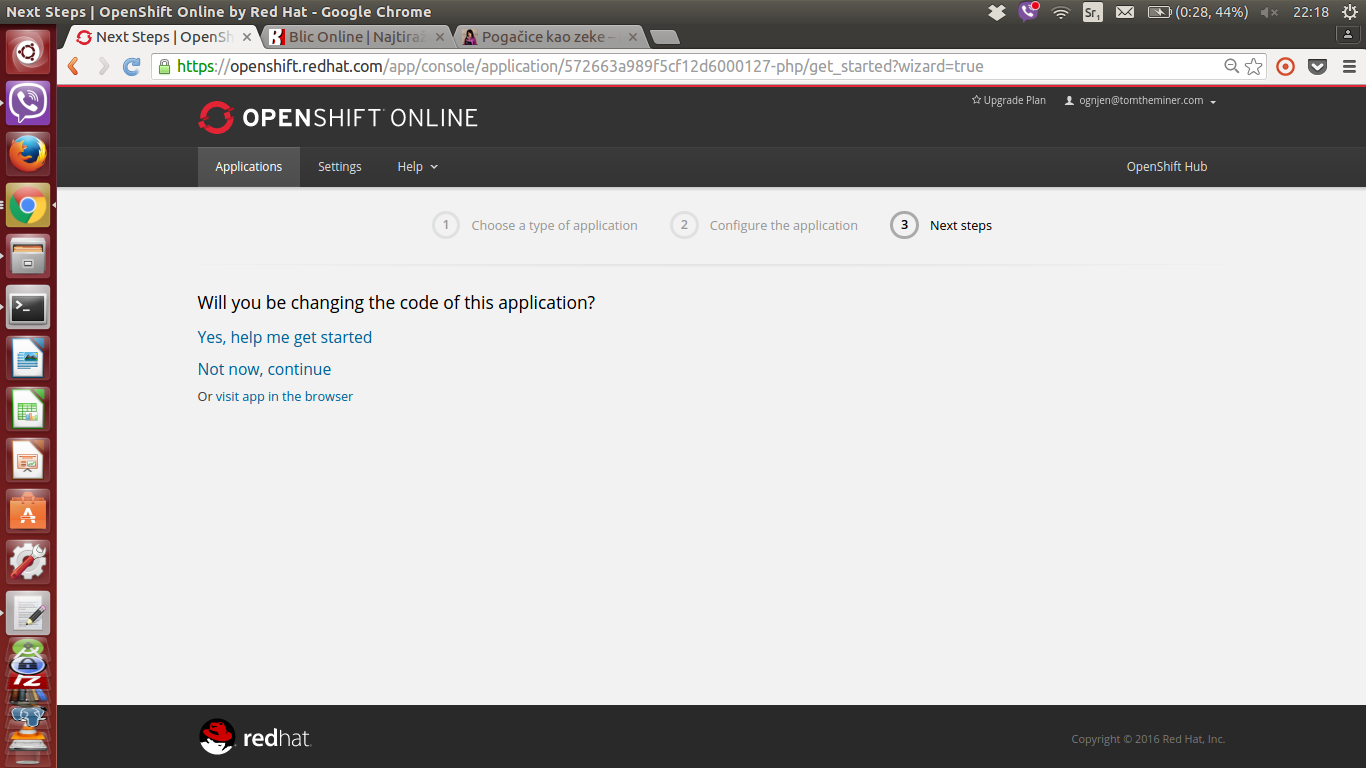Click Yes, help me get started
The image size is (1366, 768).
point(285,337)
